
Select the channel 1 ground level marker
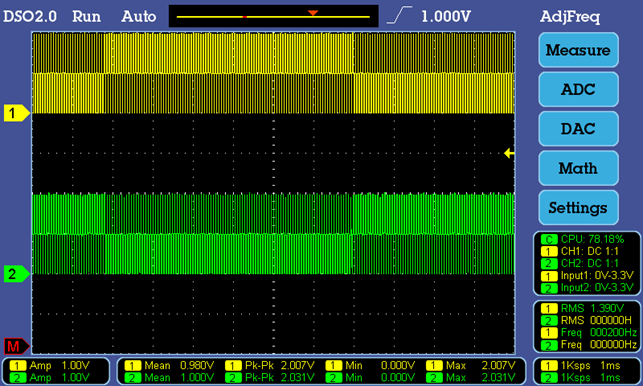click(x=17, y=113)
